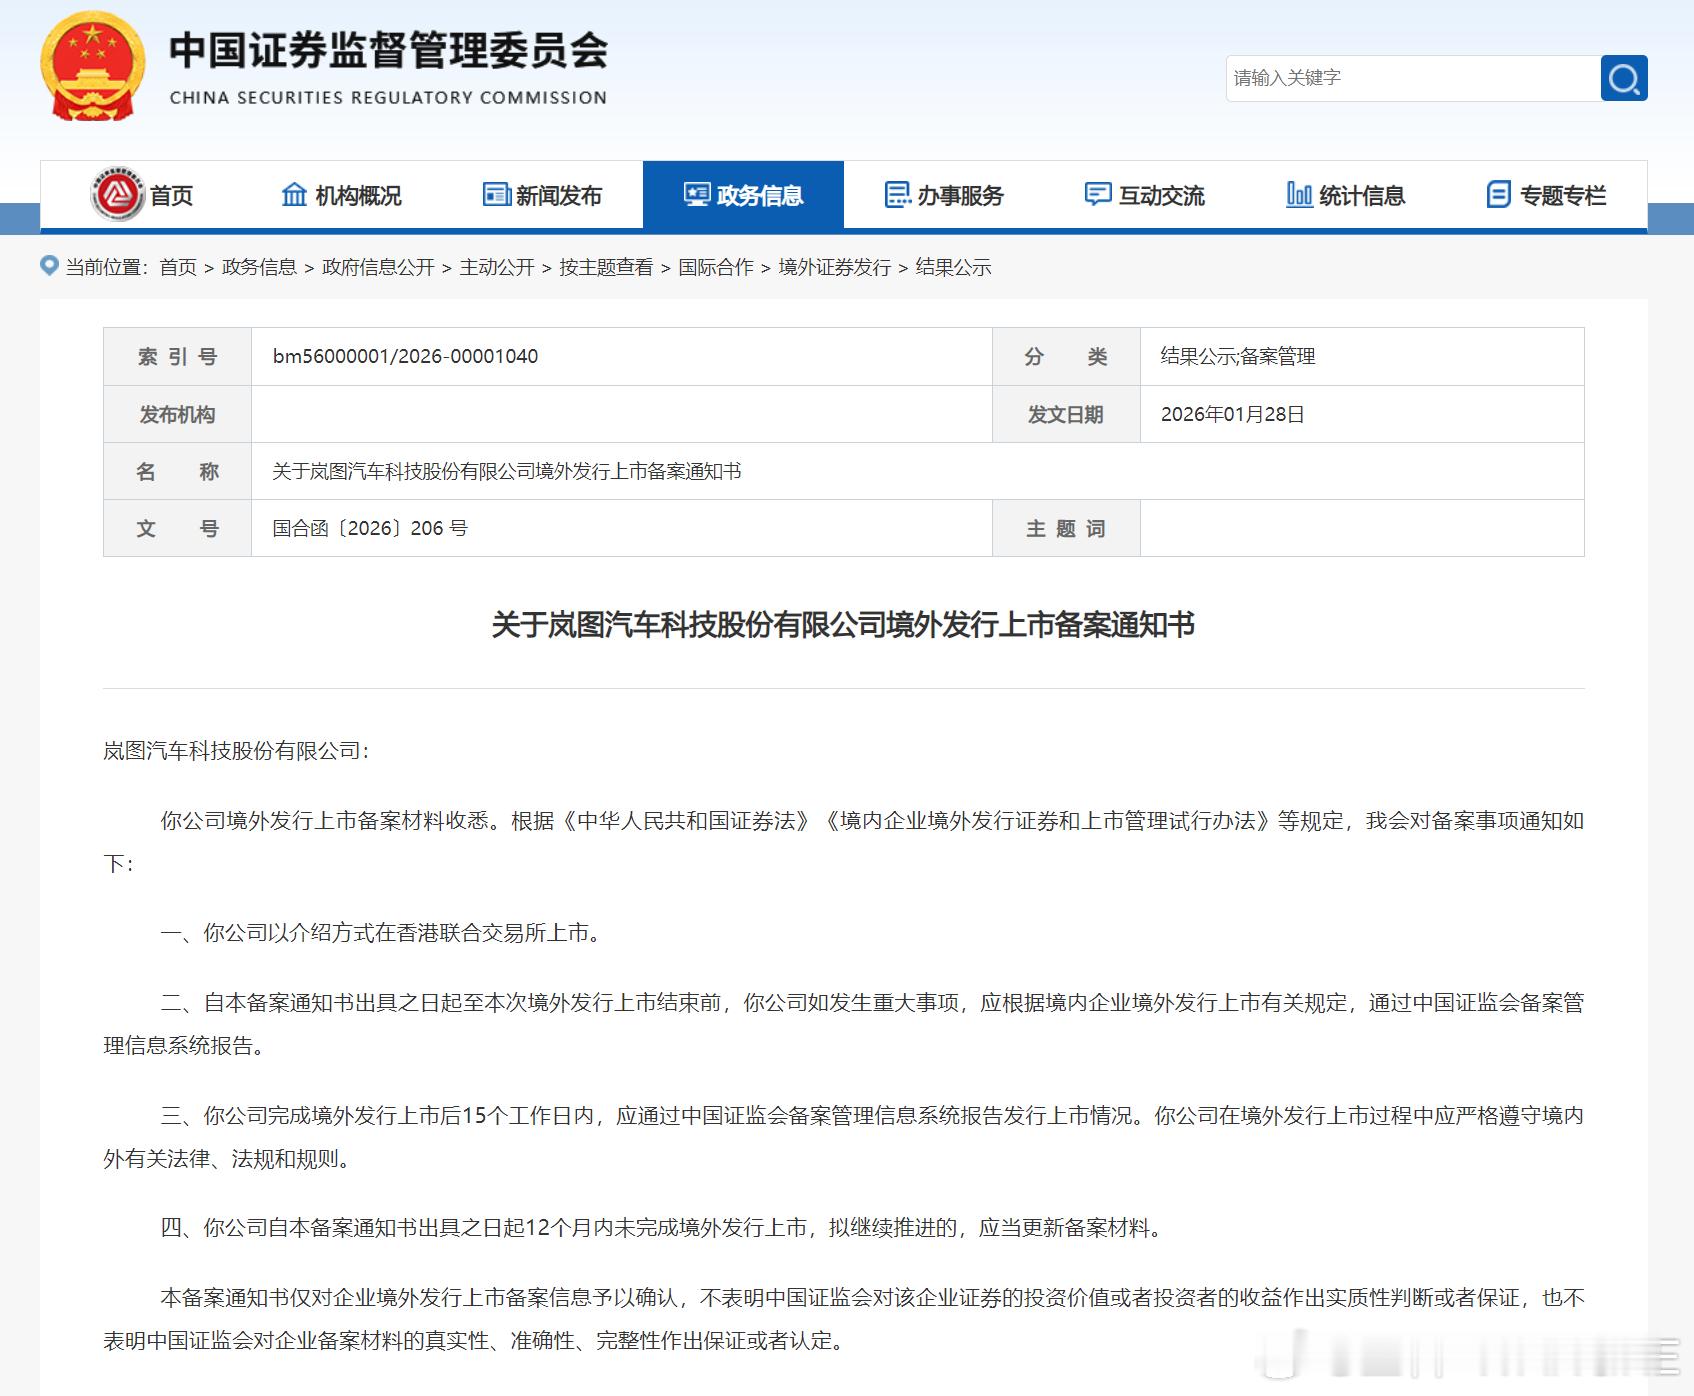The height and width of the screenshot is (1396, 1694).
Task: Click the location pin icon before 当前位置
Action: (x=49, y=266)
